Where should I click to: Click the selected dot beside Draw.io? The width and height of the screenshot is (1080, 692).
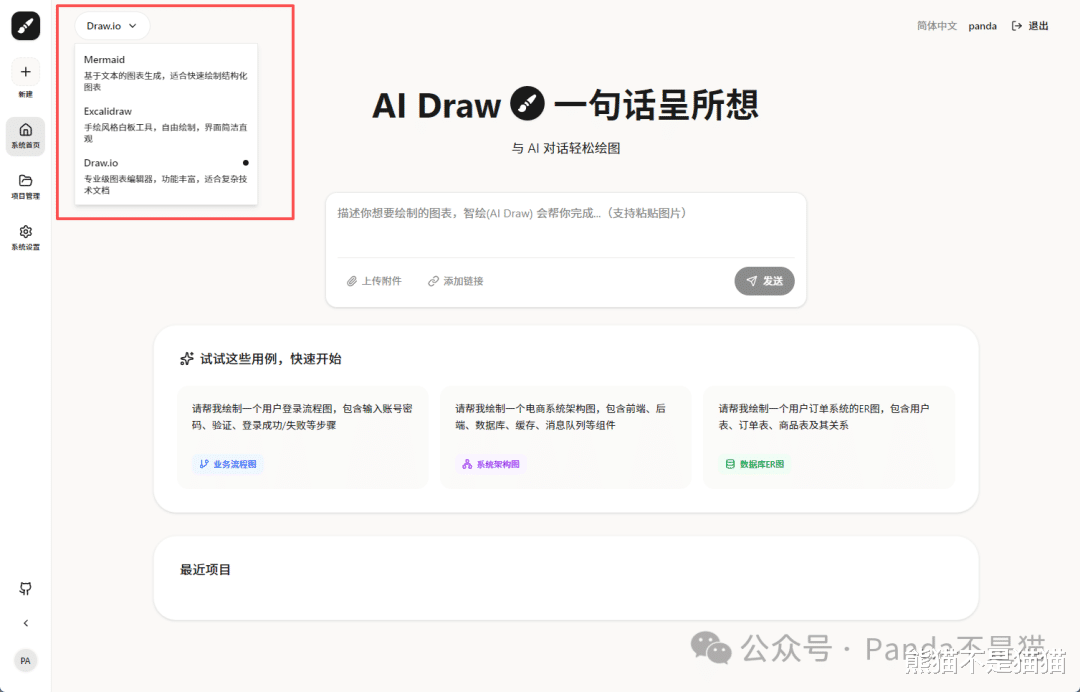(245, 163)
